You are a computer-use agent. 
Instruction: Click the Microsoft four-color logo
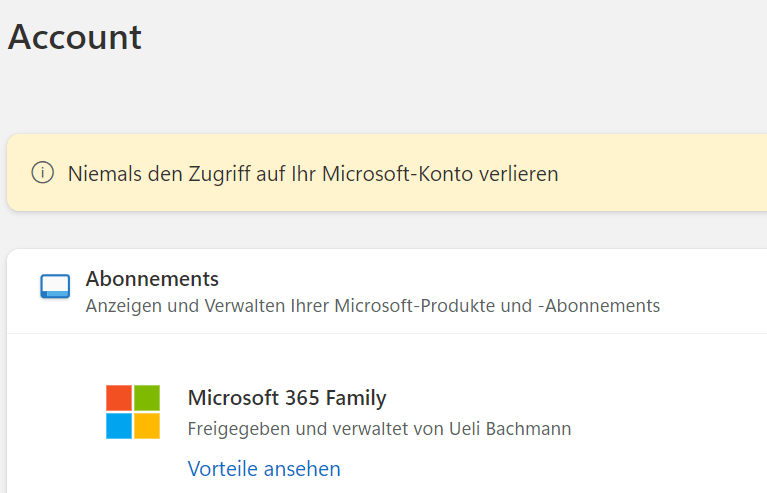[133, 412]
